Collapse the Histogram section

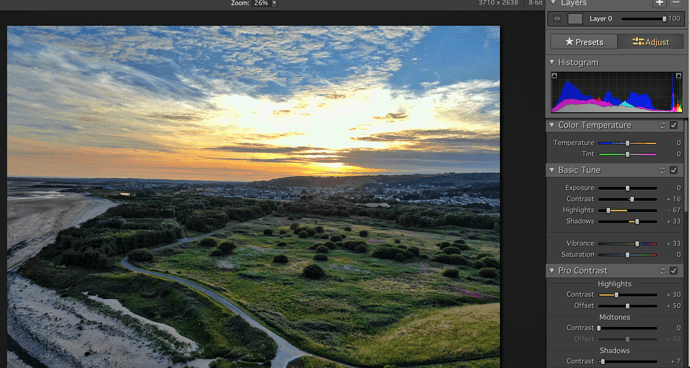[x=552, y=62]
